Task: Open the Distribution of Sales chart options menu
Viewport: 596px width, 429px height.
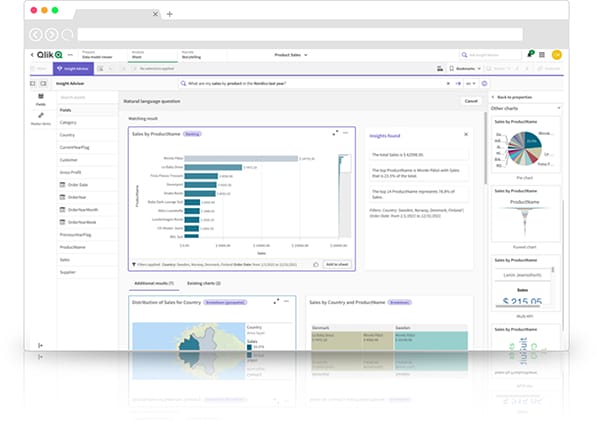Action: [287, 301]
